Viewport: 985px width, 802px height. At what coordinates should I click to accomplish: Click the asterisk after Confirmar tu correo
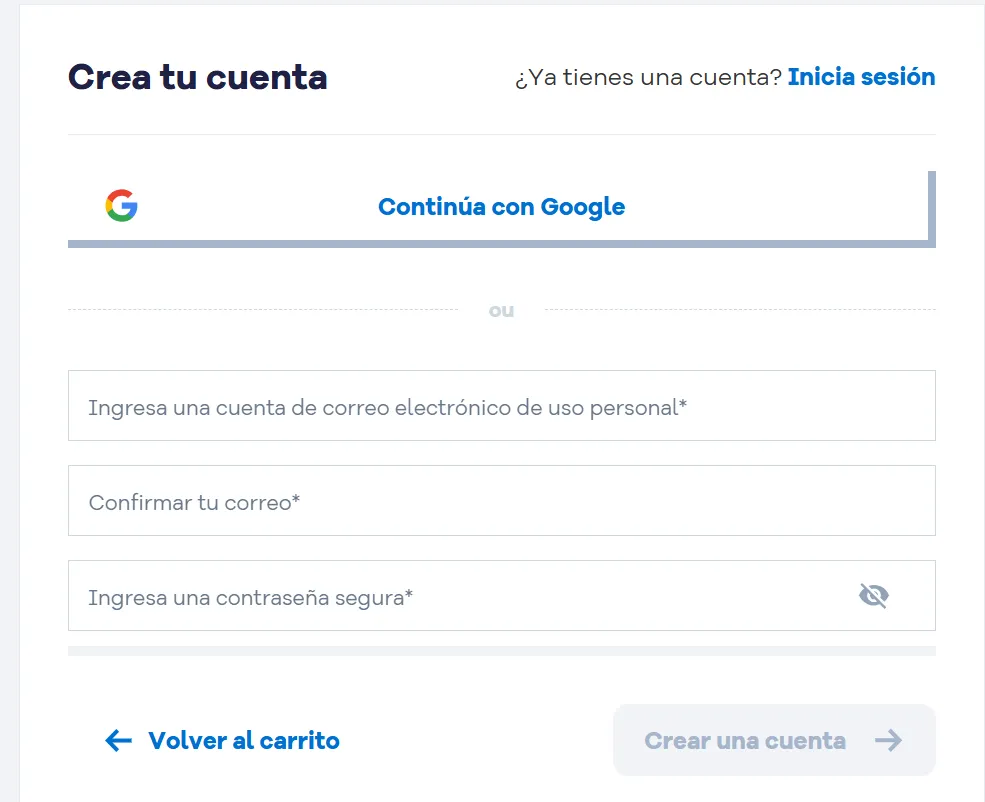pyautogui.click(x=296, y=499)
